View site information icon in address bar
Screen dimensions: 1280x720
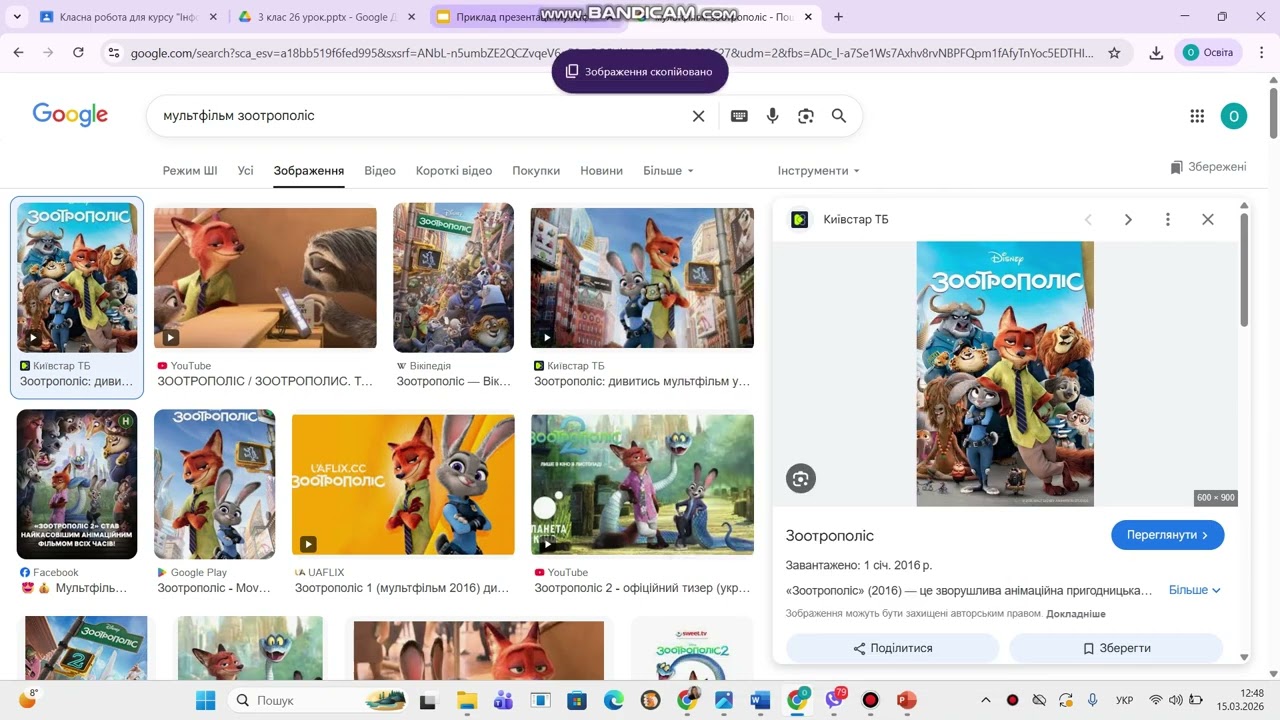(113, 53)
